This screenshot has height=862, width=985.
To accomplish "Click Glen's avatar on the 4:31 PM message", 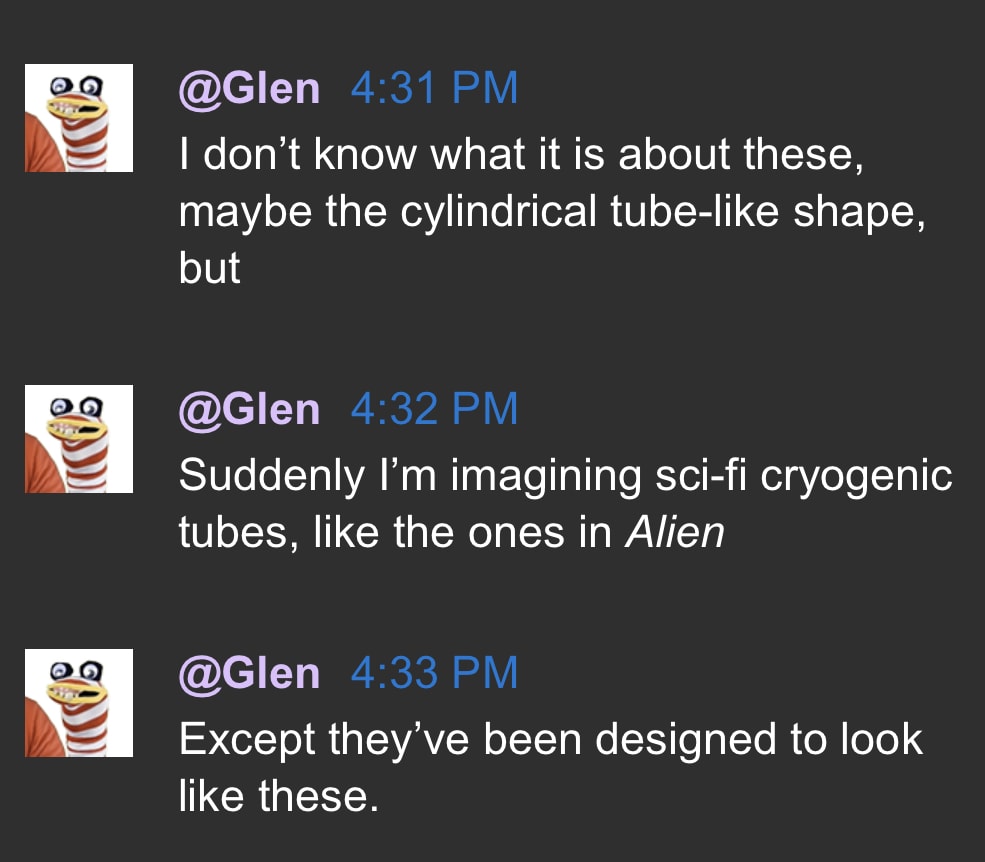I will pos(79,118).
